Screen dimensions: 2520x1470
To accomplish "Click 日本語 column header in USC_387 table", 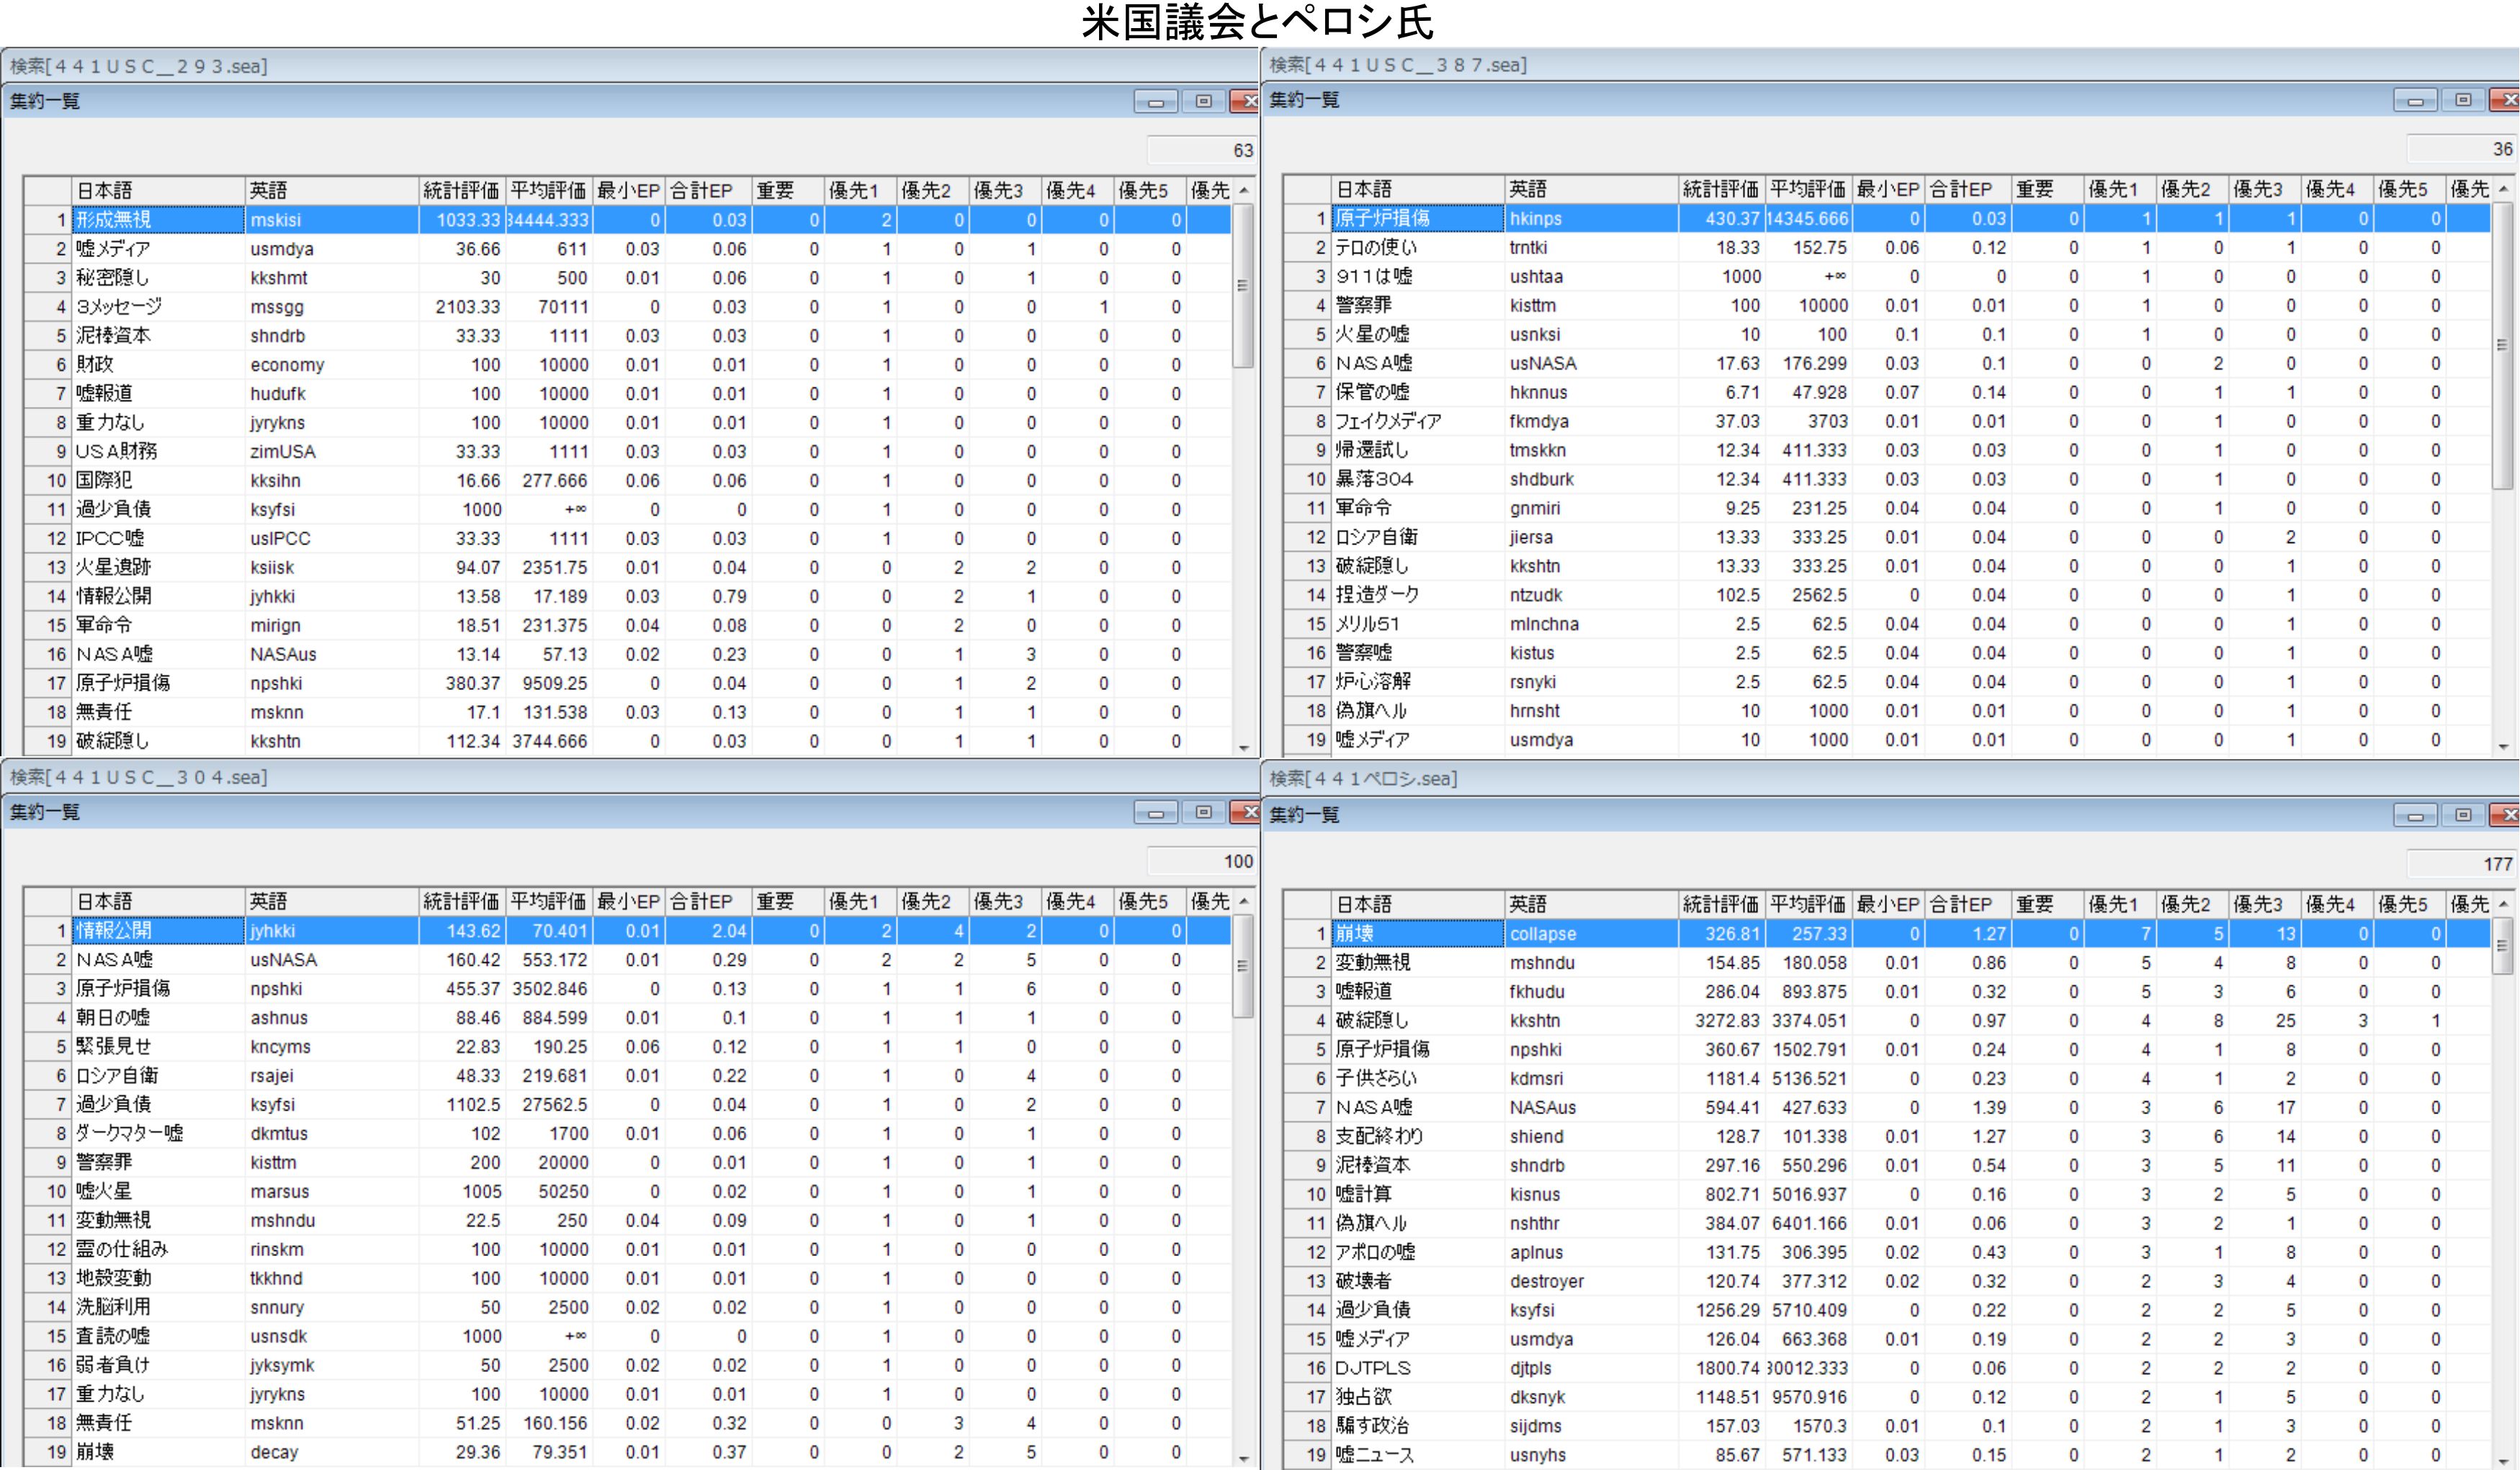I will pos(1418,189).
